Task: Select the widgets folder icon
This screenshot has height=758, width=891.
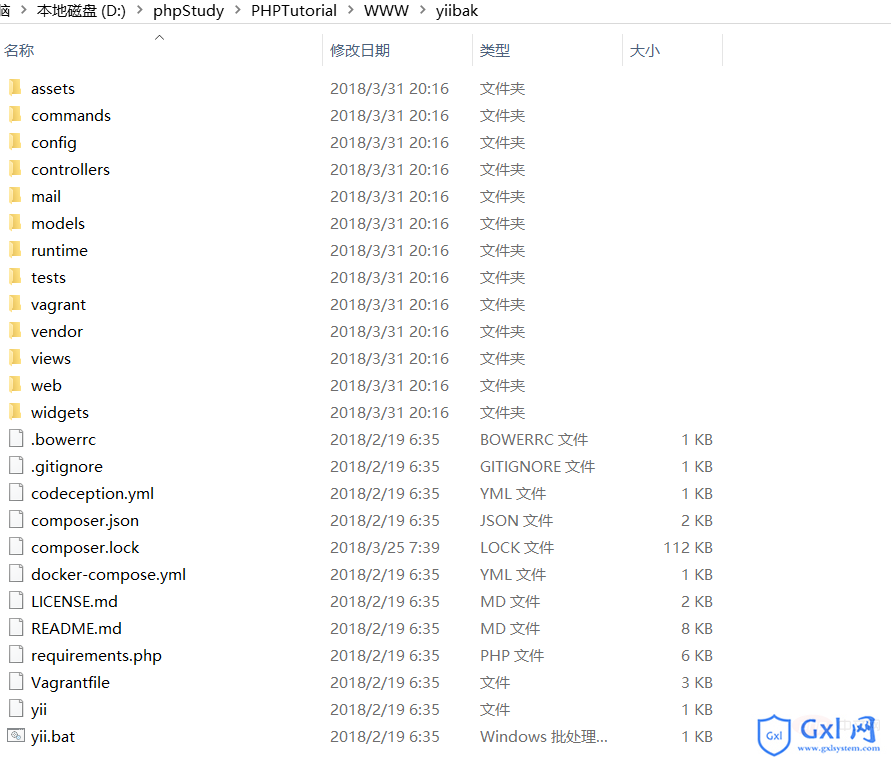Action: coord(15,412)
